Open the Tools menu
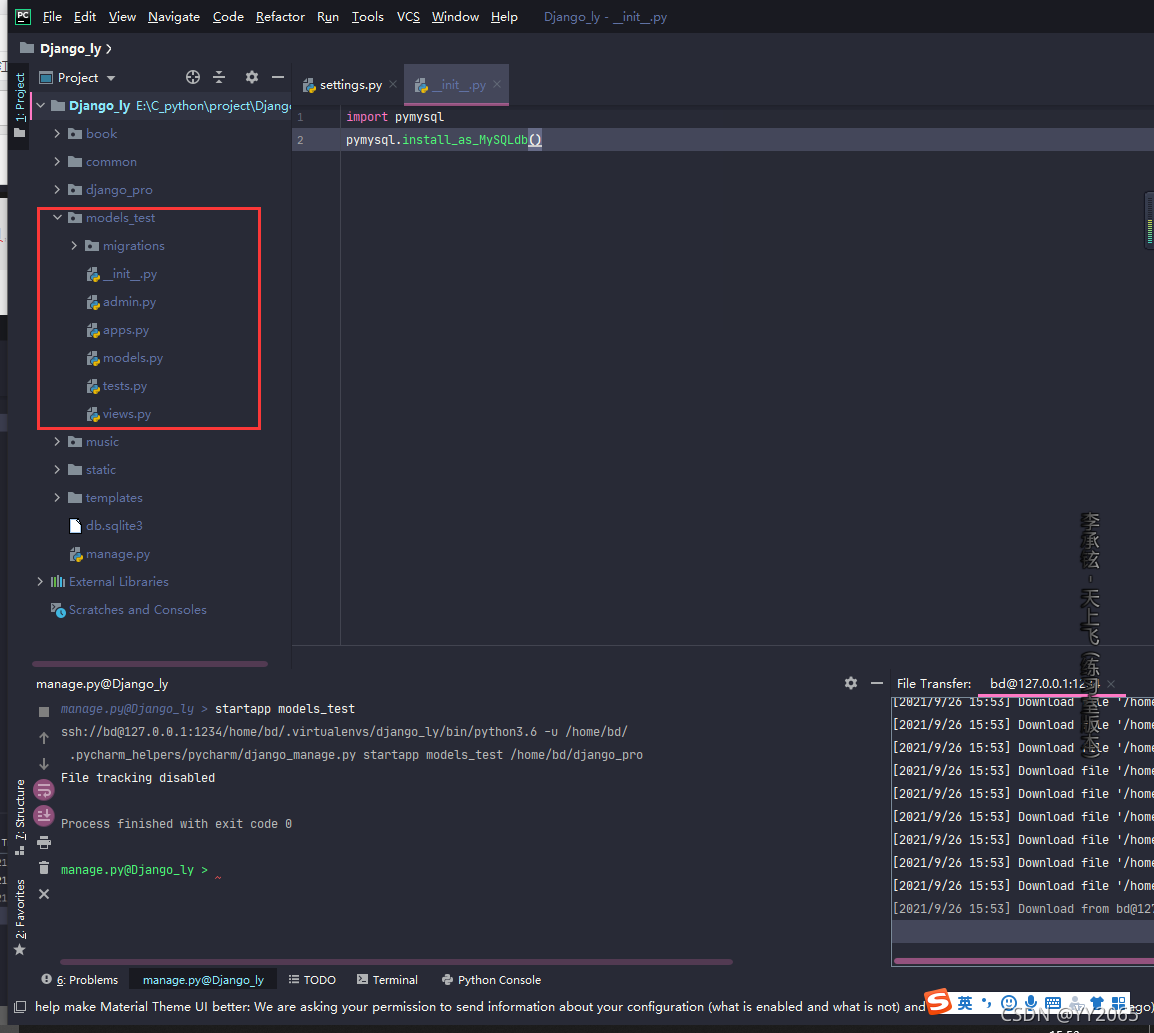1154x1033 pixels. 367,16
